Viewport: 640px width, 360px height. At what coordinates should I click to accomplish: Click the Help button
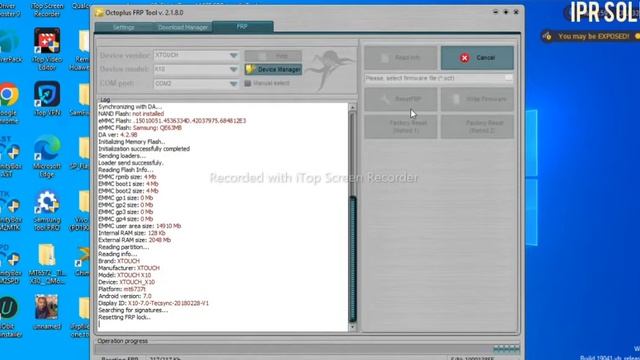click(273, 56)
